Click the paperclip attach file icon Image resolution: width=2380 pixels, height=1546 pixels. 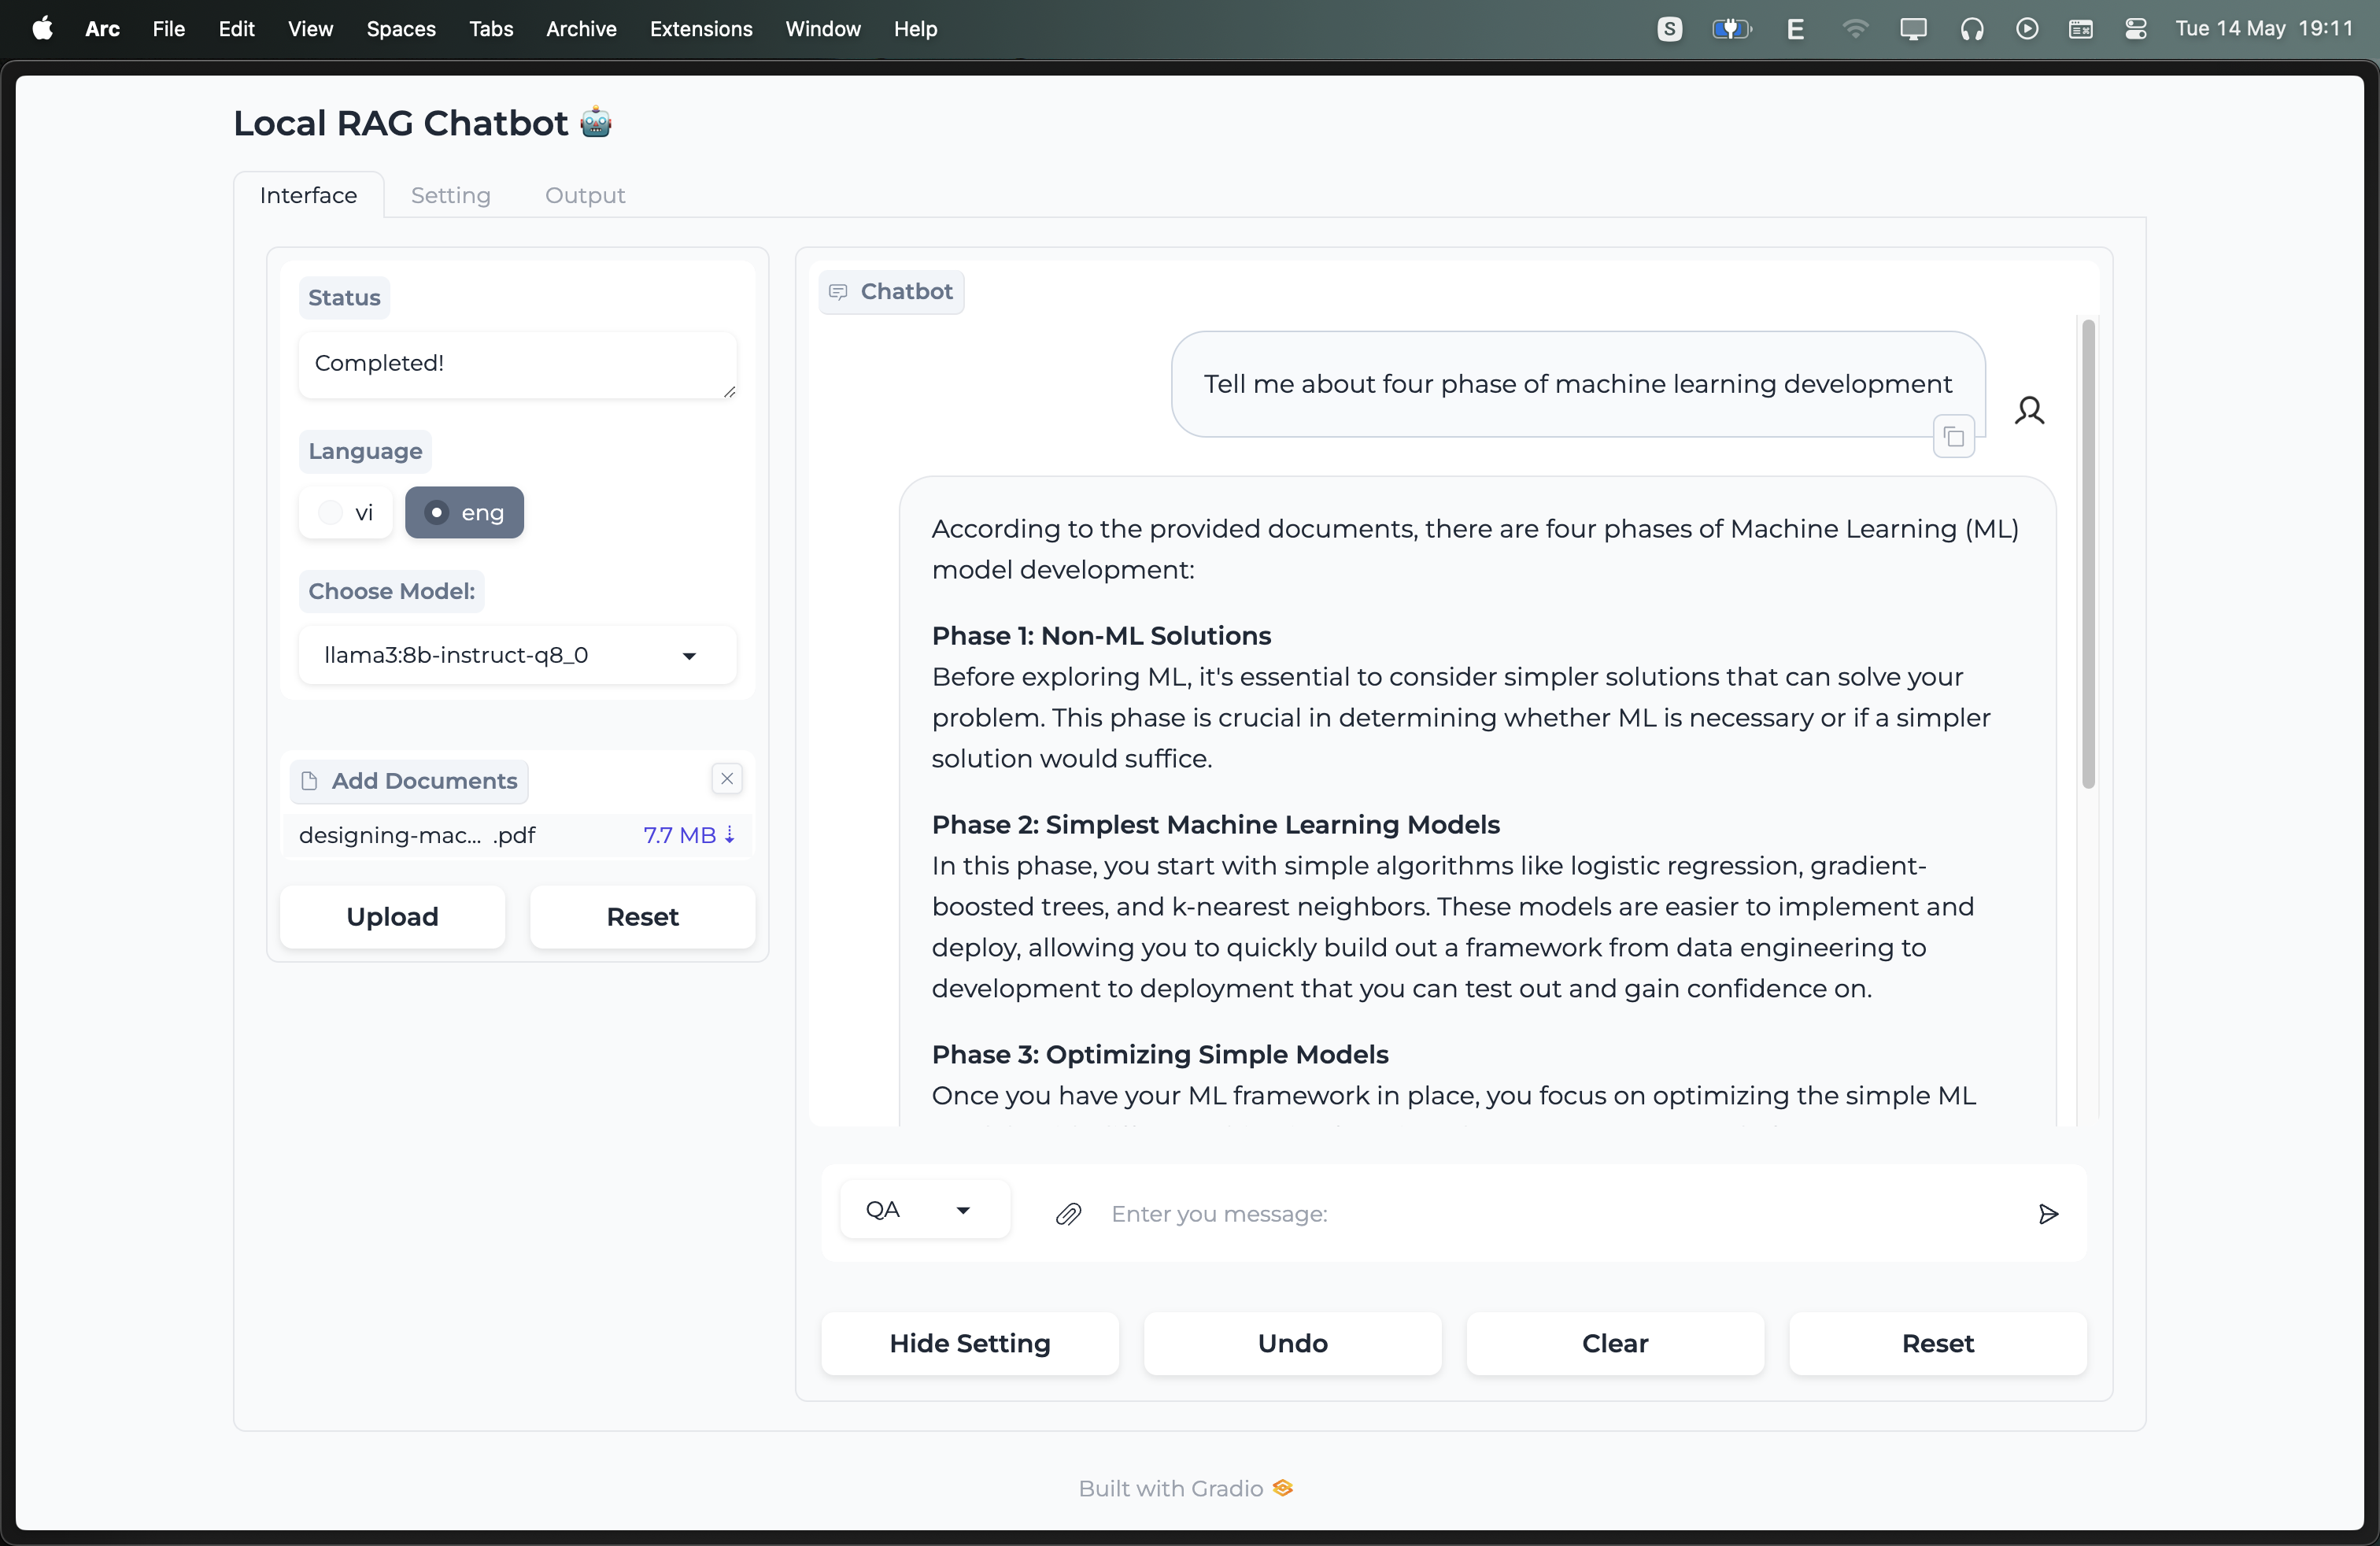point(1068,1214)
